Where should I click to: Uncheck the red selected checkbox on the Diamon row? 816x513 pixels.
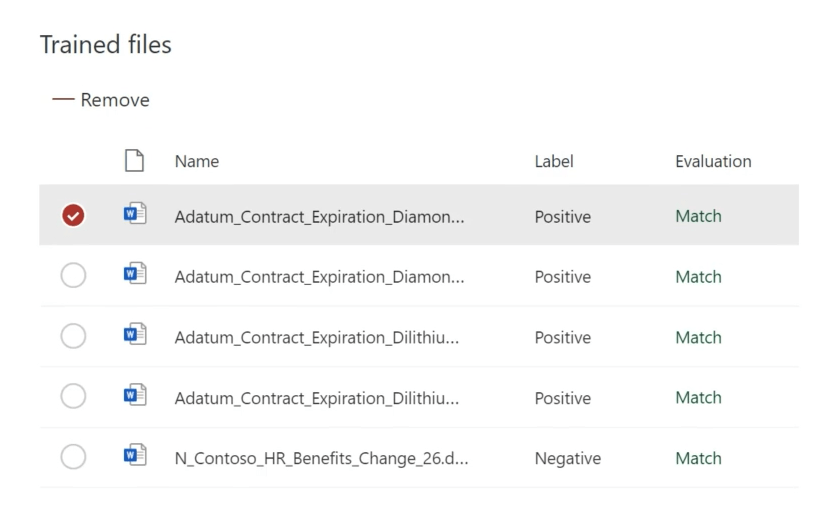click(x=73, y=215)
